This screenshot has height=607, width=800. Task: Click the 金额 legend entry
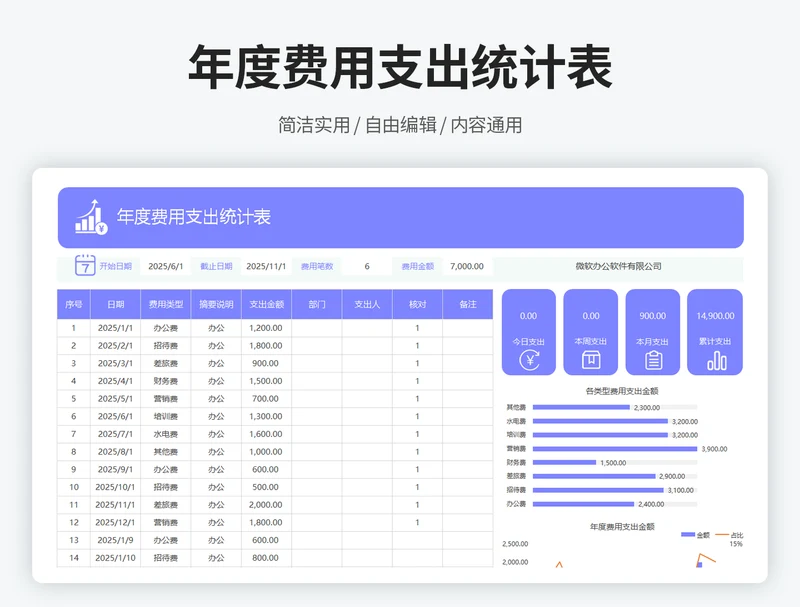[x=695, y=535]
